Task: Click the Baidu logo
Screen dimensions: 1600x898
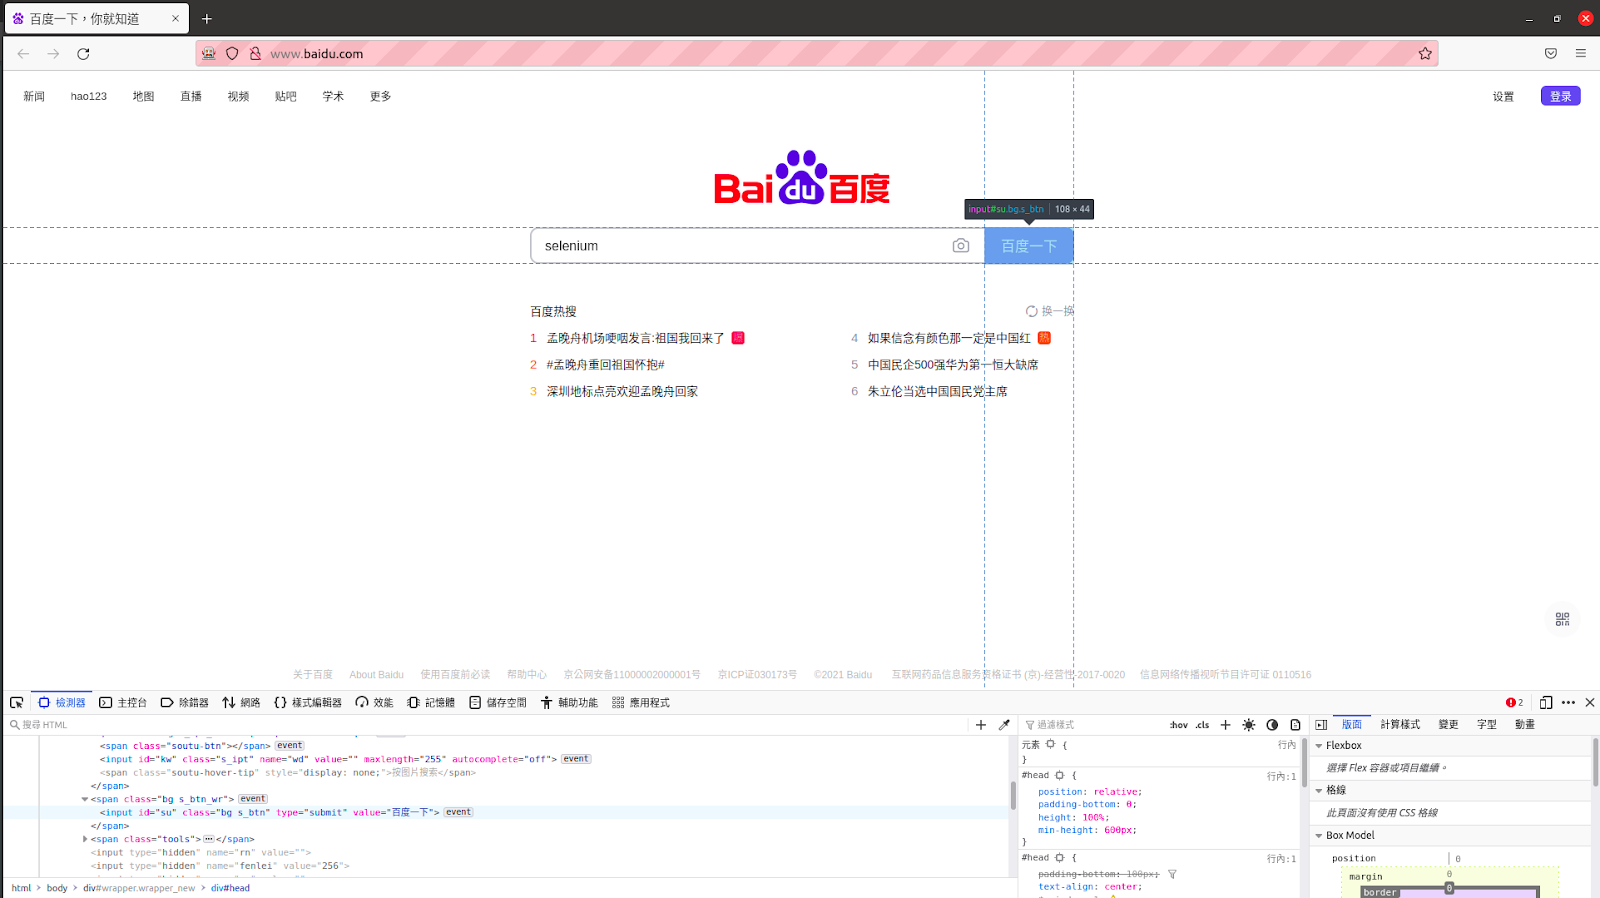Action: [802, 178]
